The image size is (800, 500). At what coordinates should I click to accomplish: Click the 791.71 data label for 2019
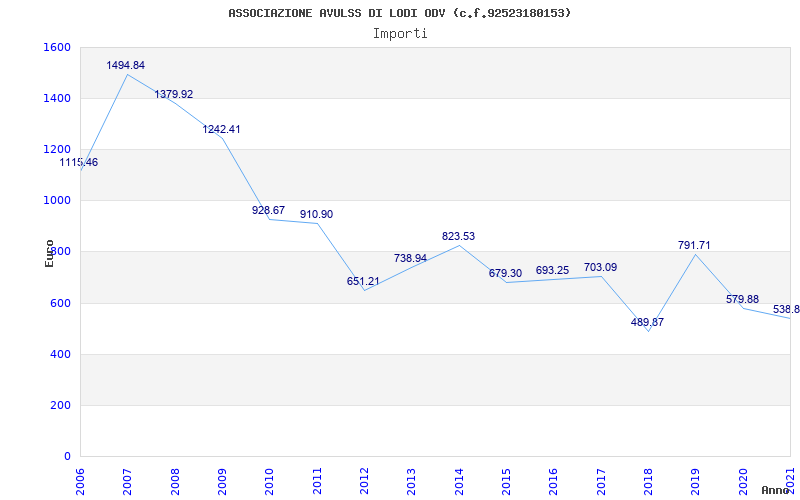click(x=694, y=246)
